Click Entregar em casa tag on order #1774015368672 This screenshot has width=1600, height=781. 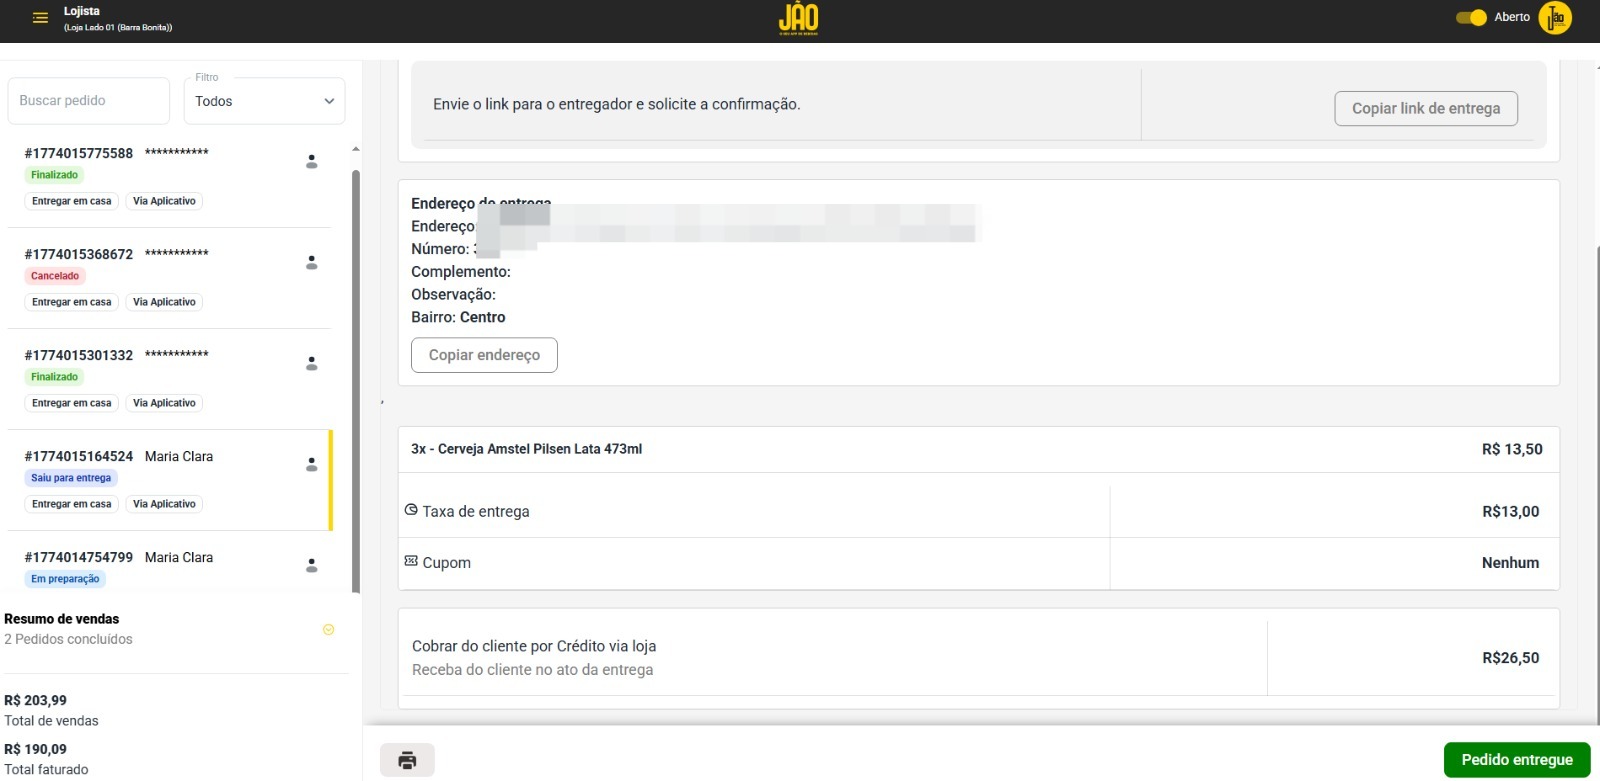pos(71,302)
